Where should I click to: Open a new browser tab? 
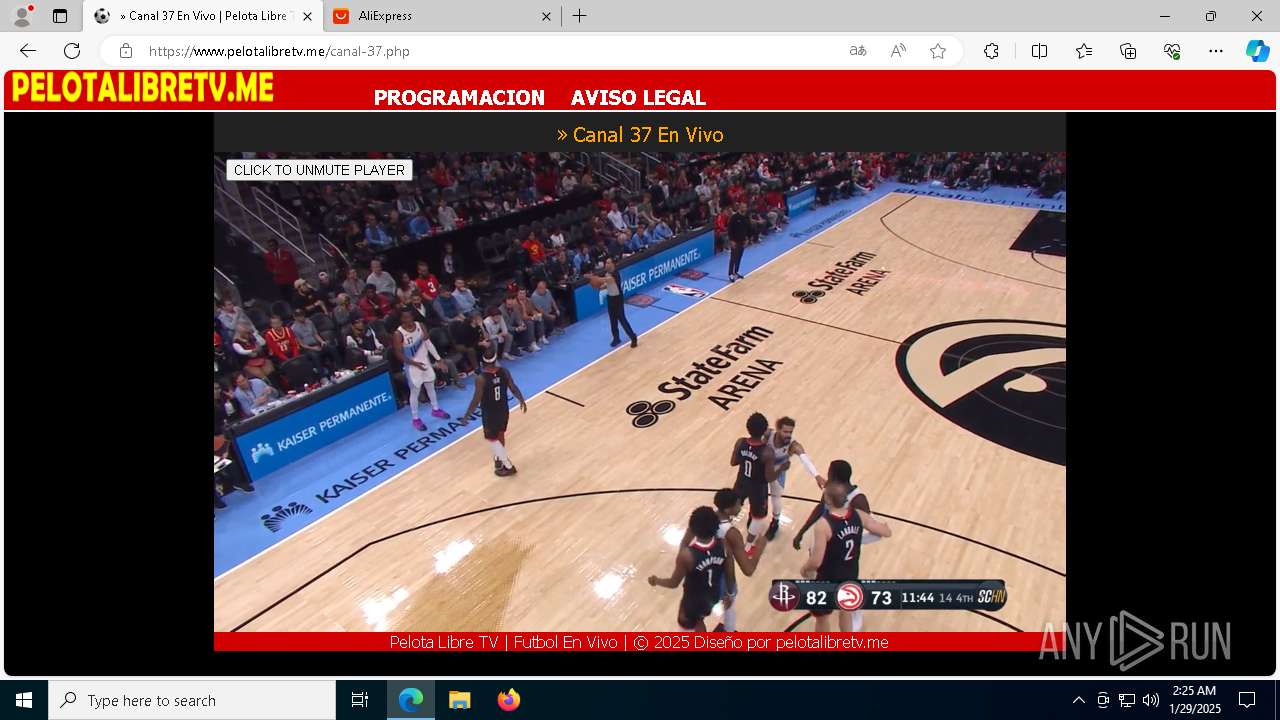tap(580, 16)
